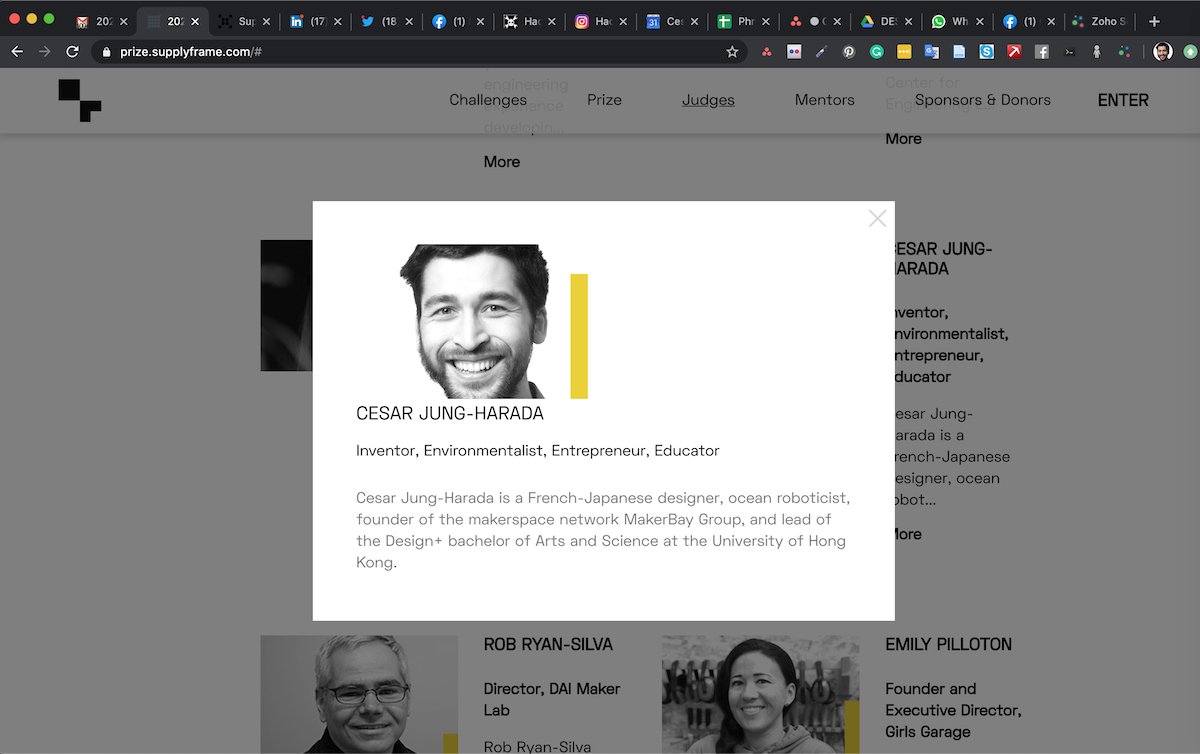Click the CESAR JUNG-HARADA name in popup
1200x754 pixels.
[450, 413]
